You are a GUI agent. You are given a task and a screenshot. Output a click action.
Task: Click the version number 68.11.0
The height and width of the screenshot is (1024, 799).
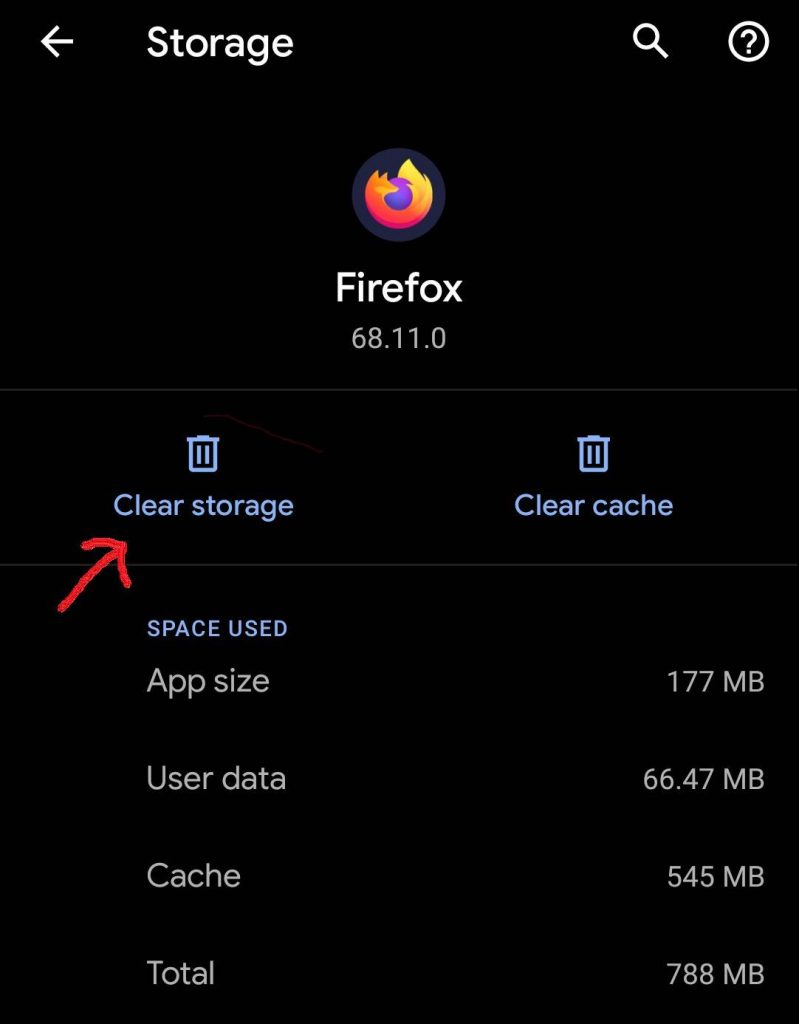[x=399, y=338]
